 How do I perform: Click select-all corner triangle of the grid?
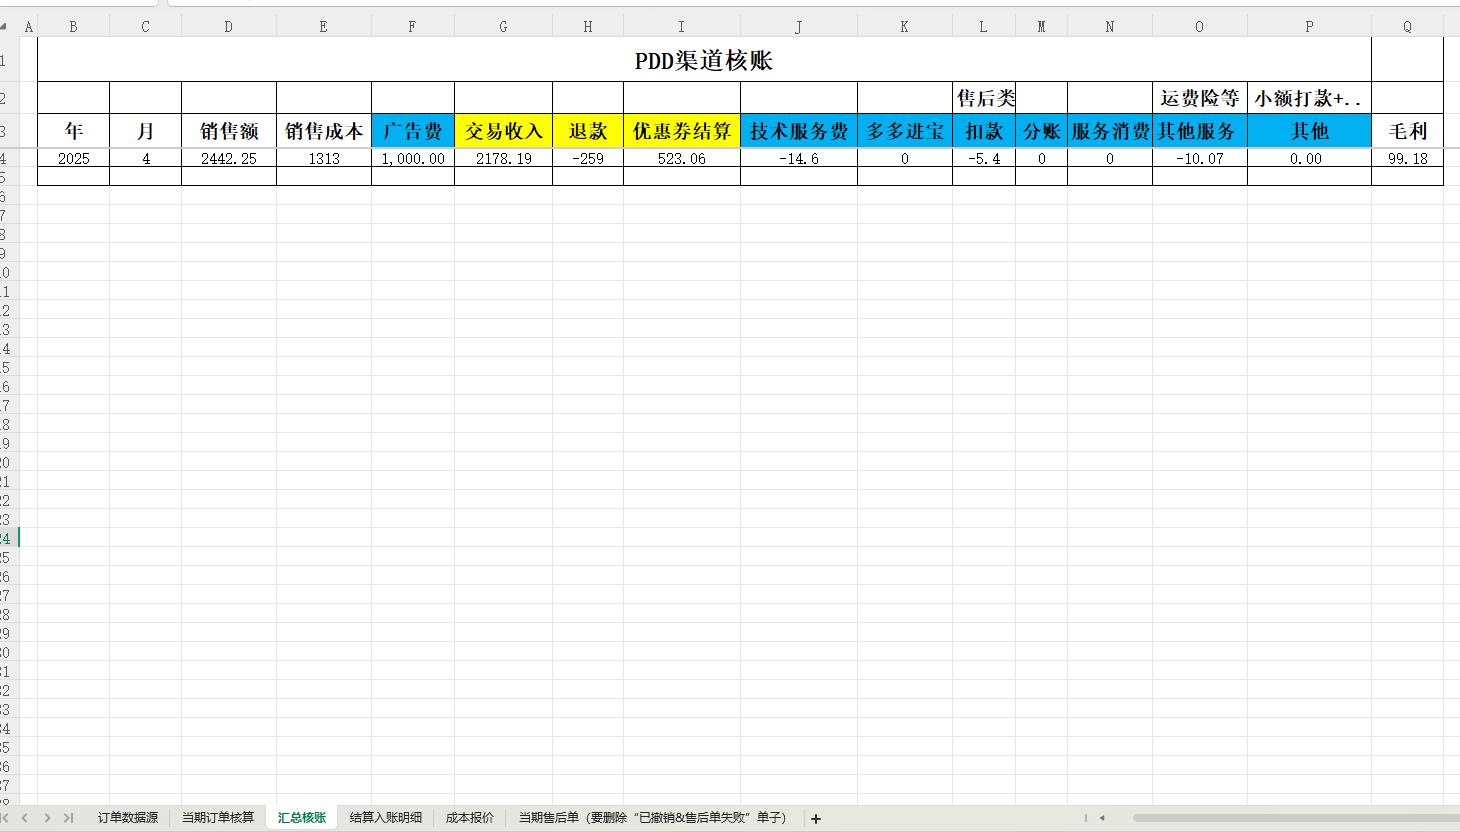4,27
